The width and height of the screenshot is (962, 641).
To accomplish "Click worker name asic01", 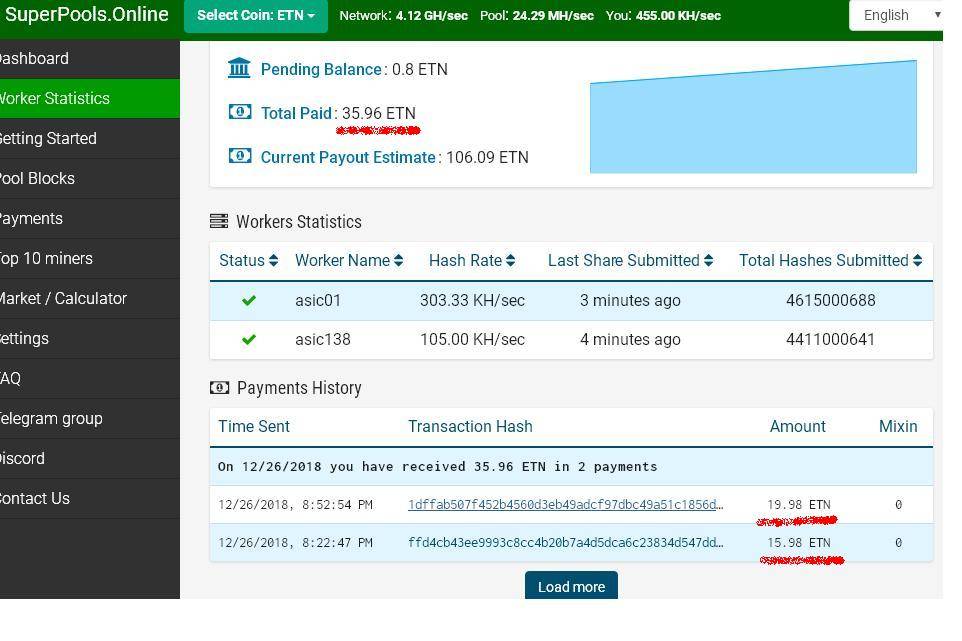I will pyautogui.click(x=318, y=301).
